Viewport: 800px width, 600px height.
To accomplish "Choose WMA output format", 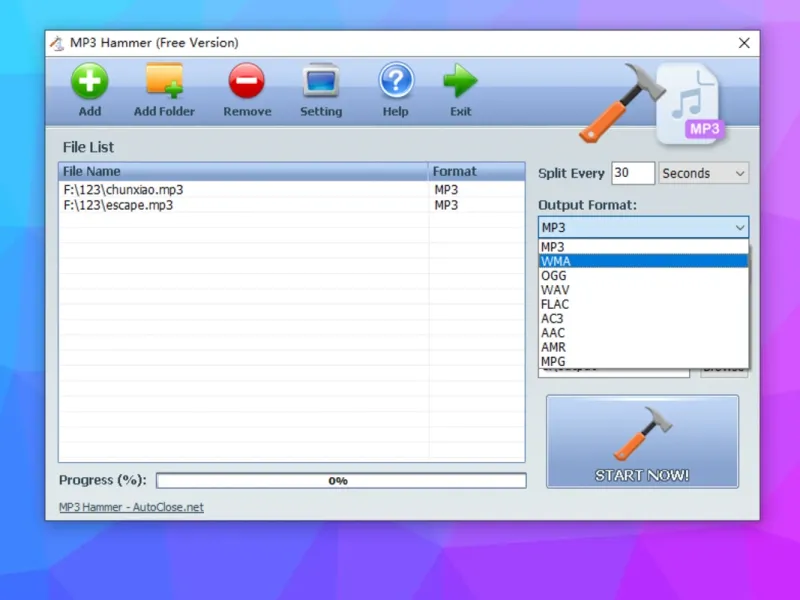I will (x=643, y=261).
